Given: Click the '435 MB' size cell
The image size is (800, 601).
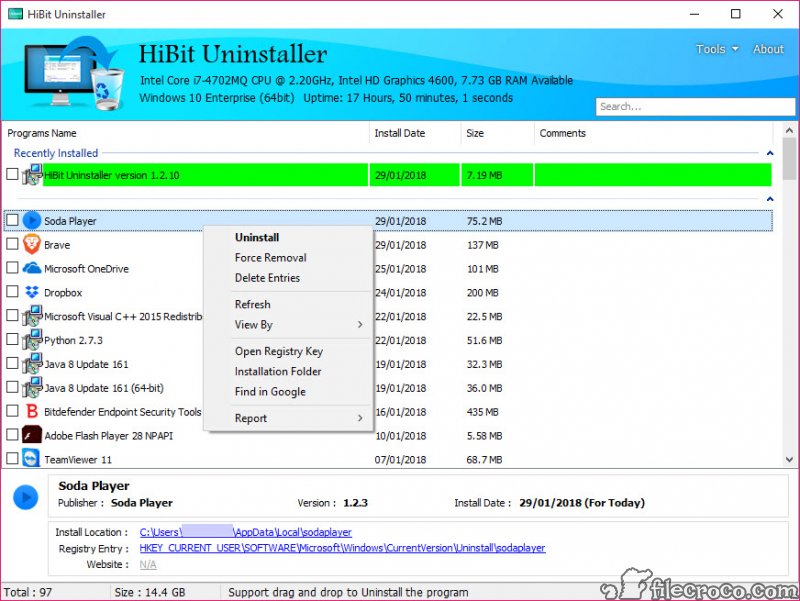Looking at the screenshot, I should 482,412.
